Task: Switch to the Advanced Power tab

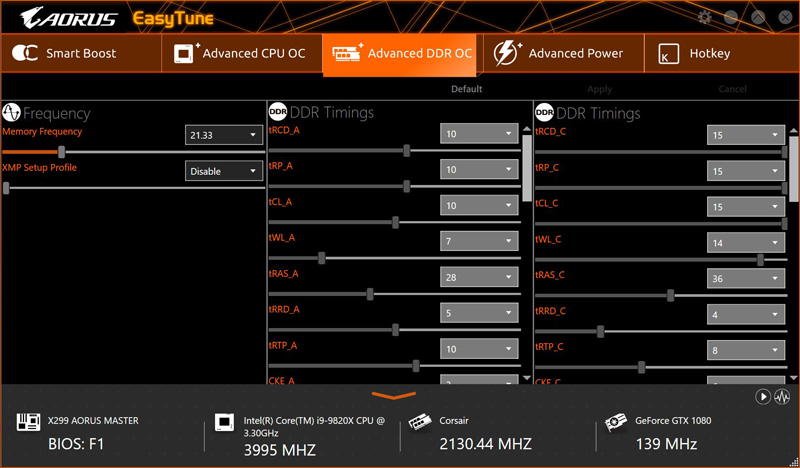Action: pos(560,54)
